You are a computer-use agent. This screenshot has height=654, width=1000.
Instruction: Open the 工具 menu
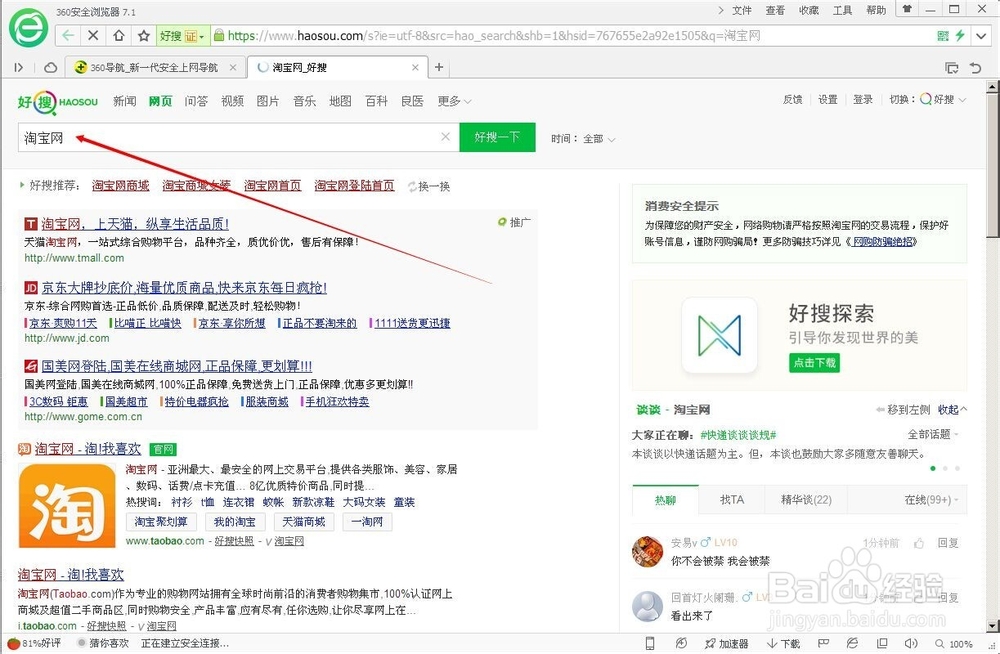pyautogui.click(x=842, y=10)
